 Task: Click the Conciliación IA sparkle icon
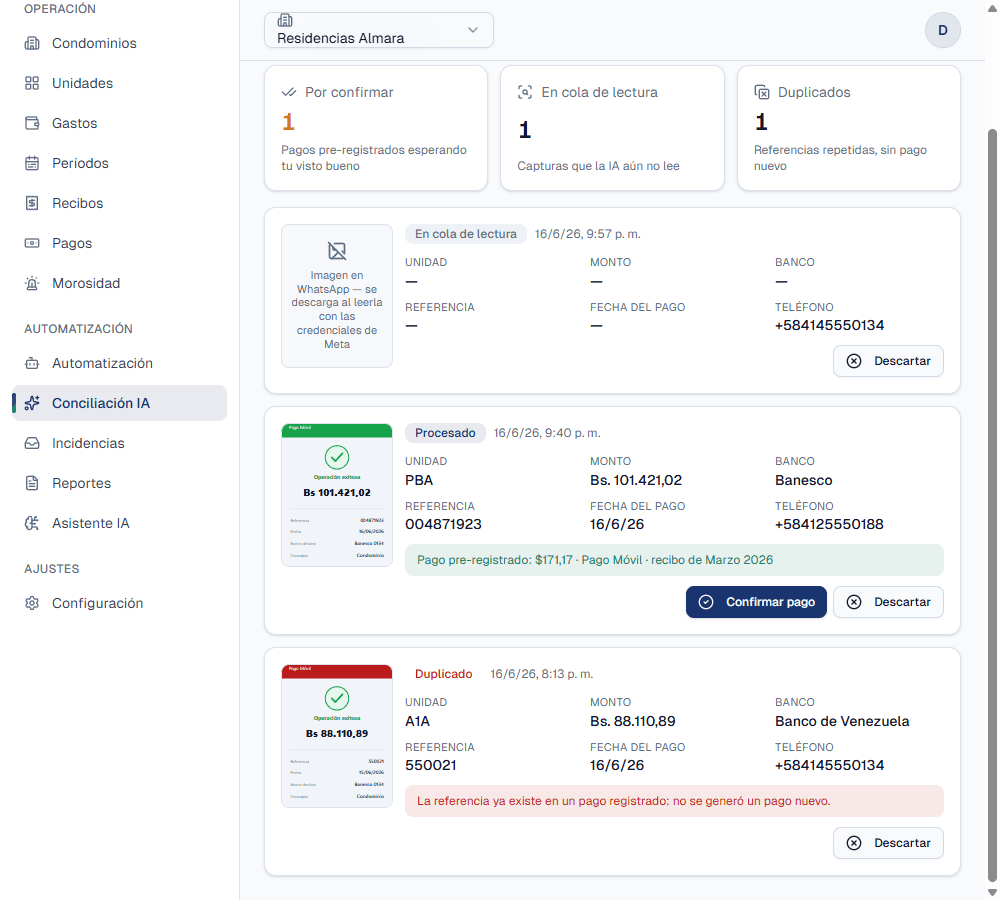[32, 403]
